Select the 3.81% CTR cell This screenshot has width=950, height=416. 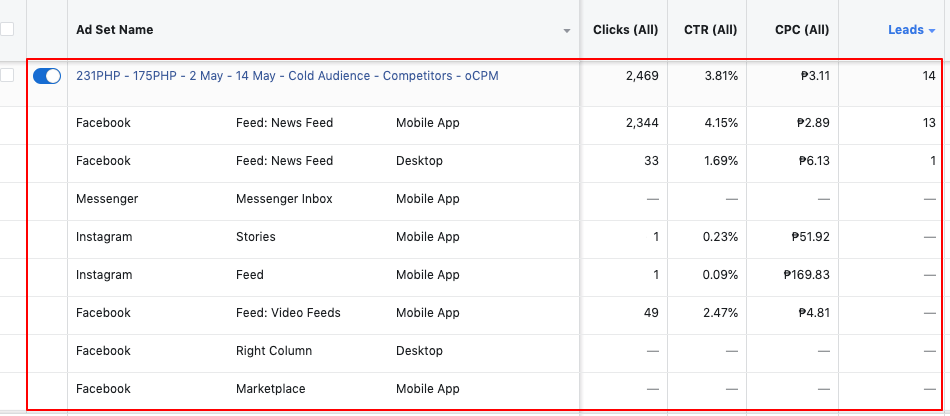coord(720,76)
